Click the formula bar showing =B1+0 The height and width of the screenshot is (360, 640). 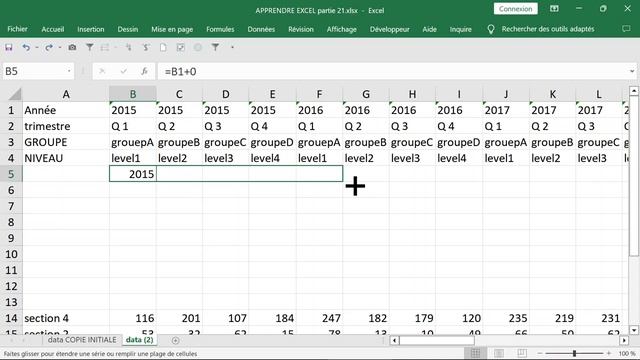tap(393, 71)
